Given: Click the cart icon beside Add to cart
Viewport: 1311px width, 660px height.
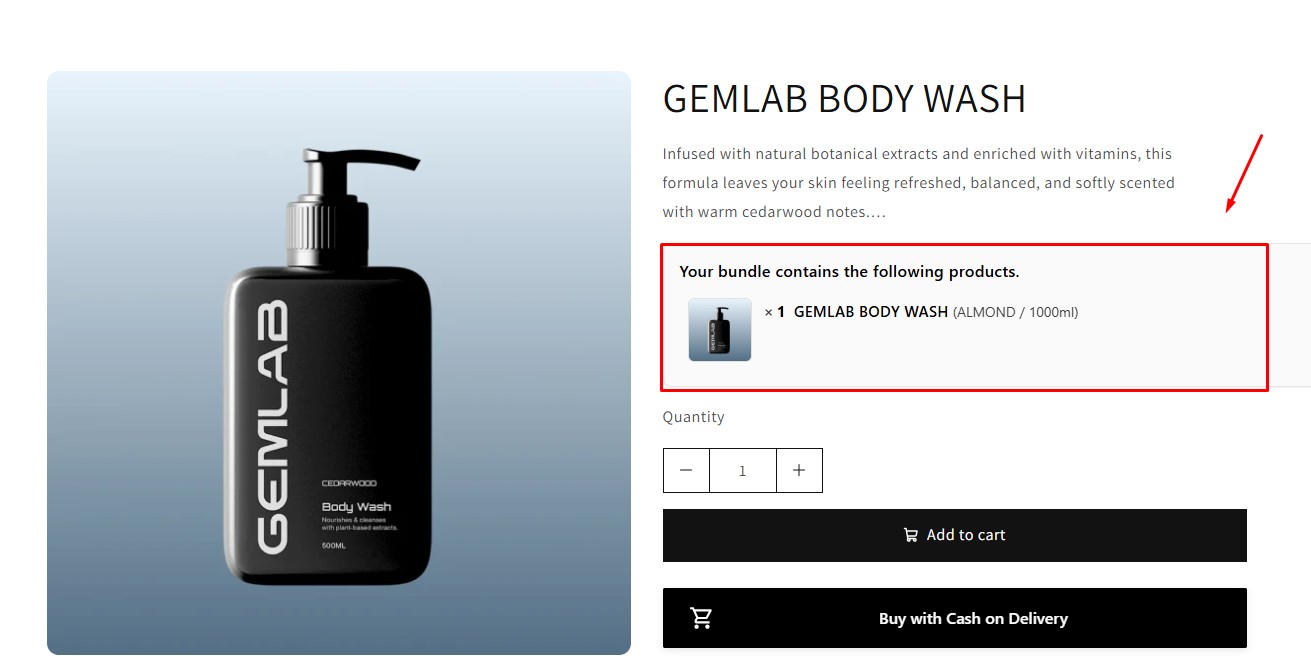Looking at the screenshot, I should pyautogui.click(x=910, y=535).
